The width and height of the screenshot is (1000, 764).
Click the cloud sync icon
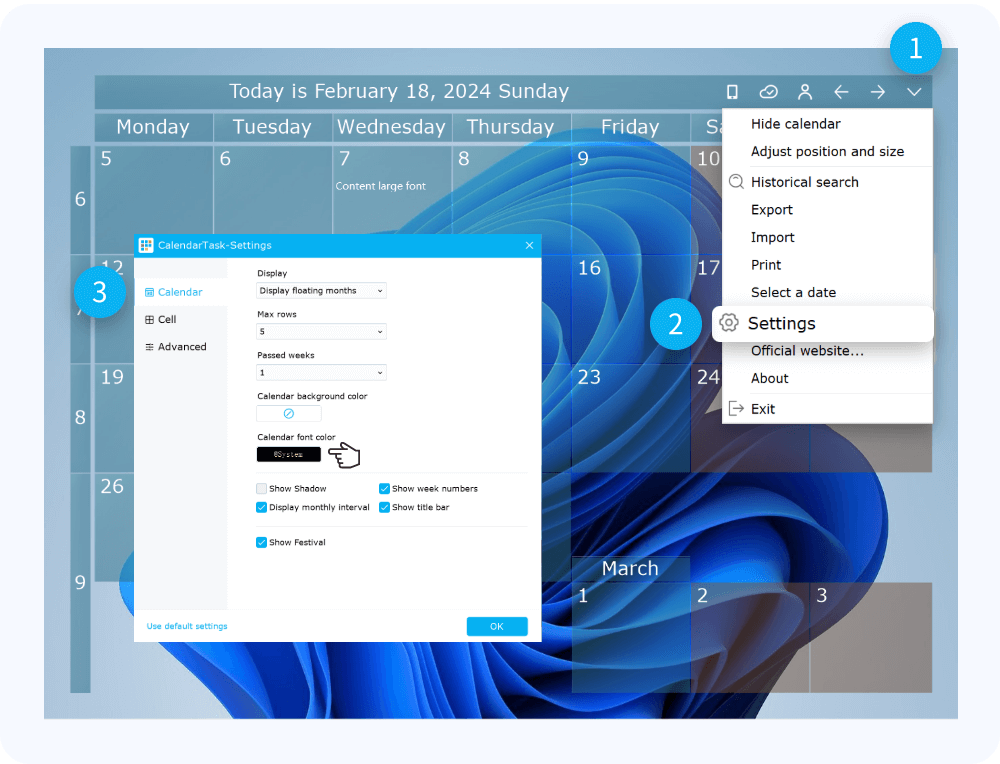pos(768,92)
